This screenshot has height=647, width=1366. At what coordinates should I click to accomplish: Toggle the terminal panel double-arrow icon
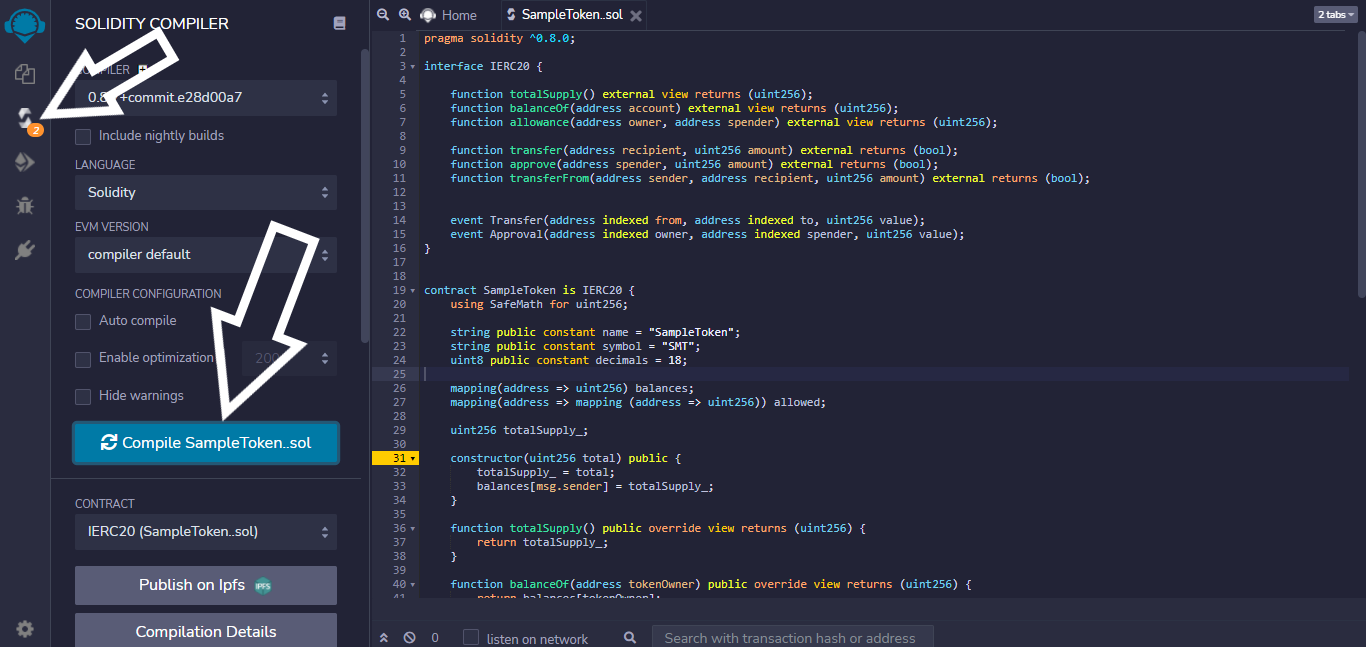coord(384,637)
